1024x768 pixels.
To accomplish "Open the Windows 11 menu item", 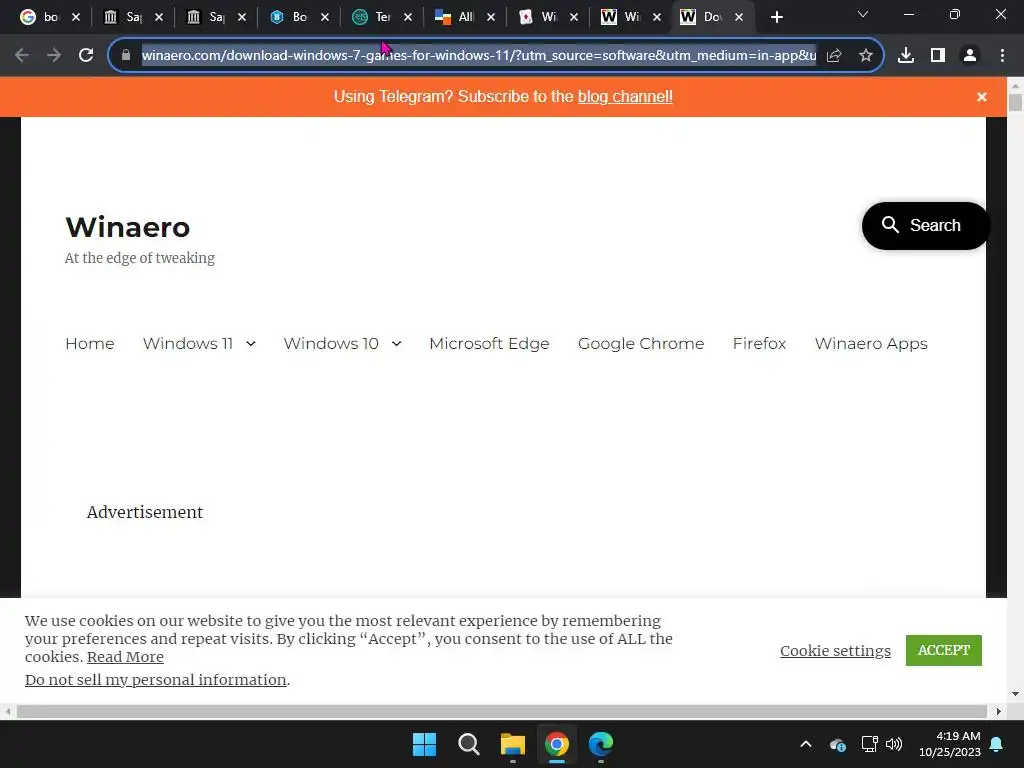I will 187,344.
